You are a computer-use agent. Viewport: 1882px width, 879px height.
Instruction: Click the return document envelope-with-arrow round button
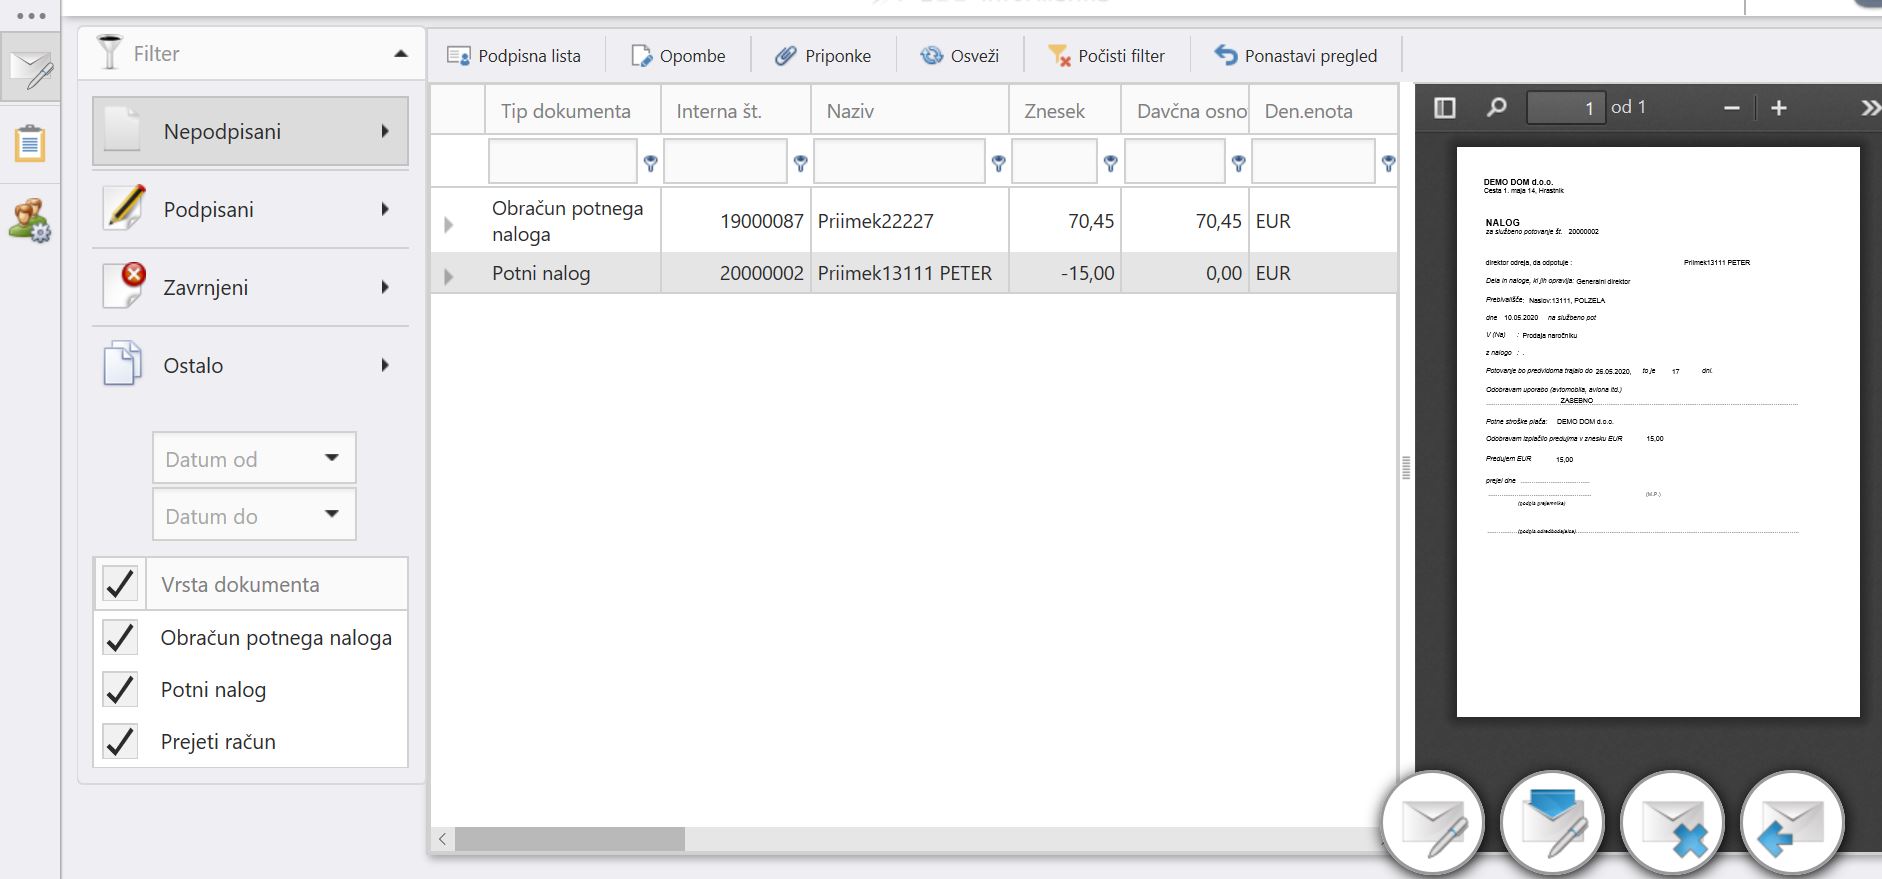click(1792, 823)
